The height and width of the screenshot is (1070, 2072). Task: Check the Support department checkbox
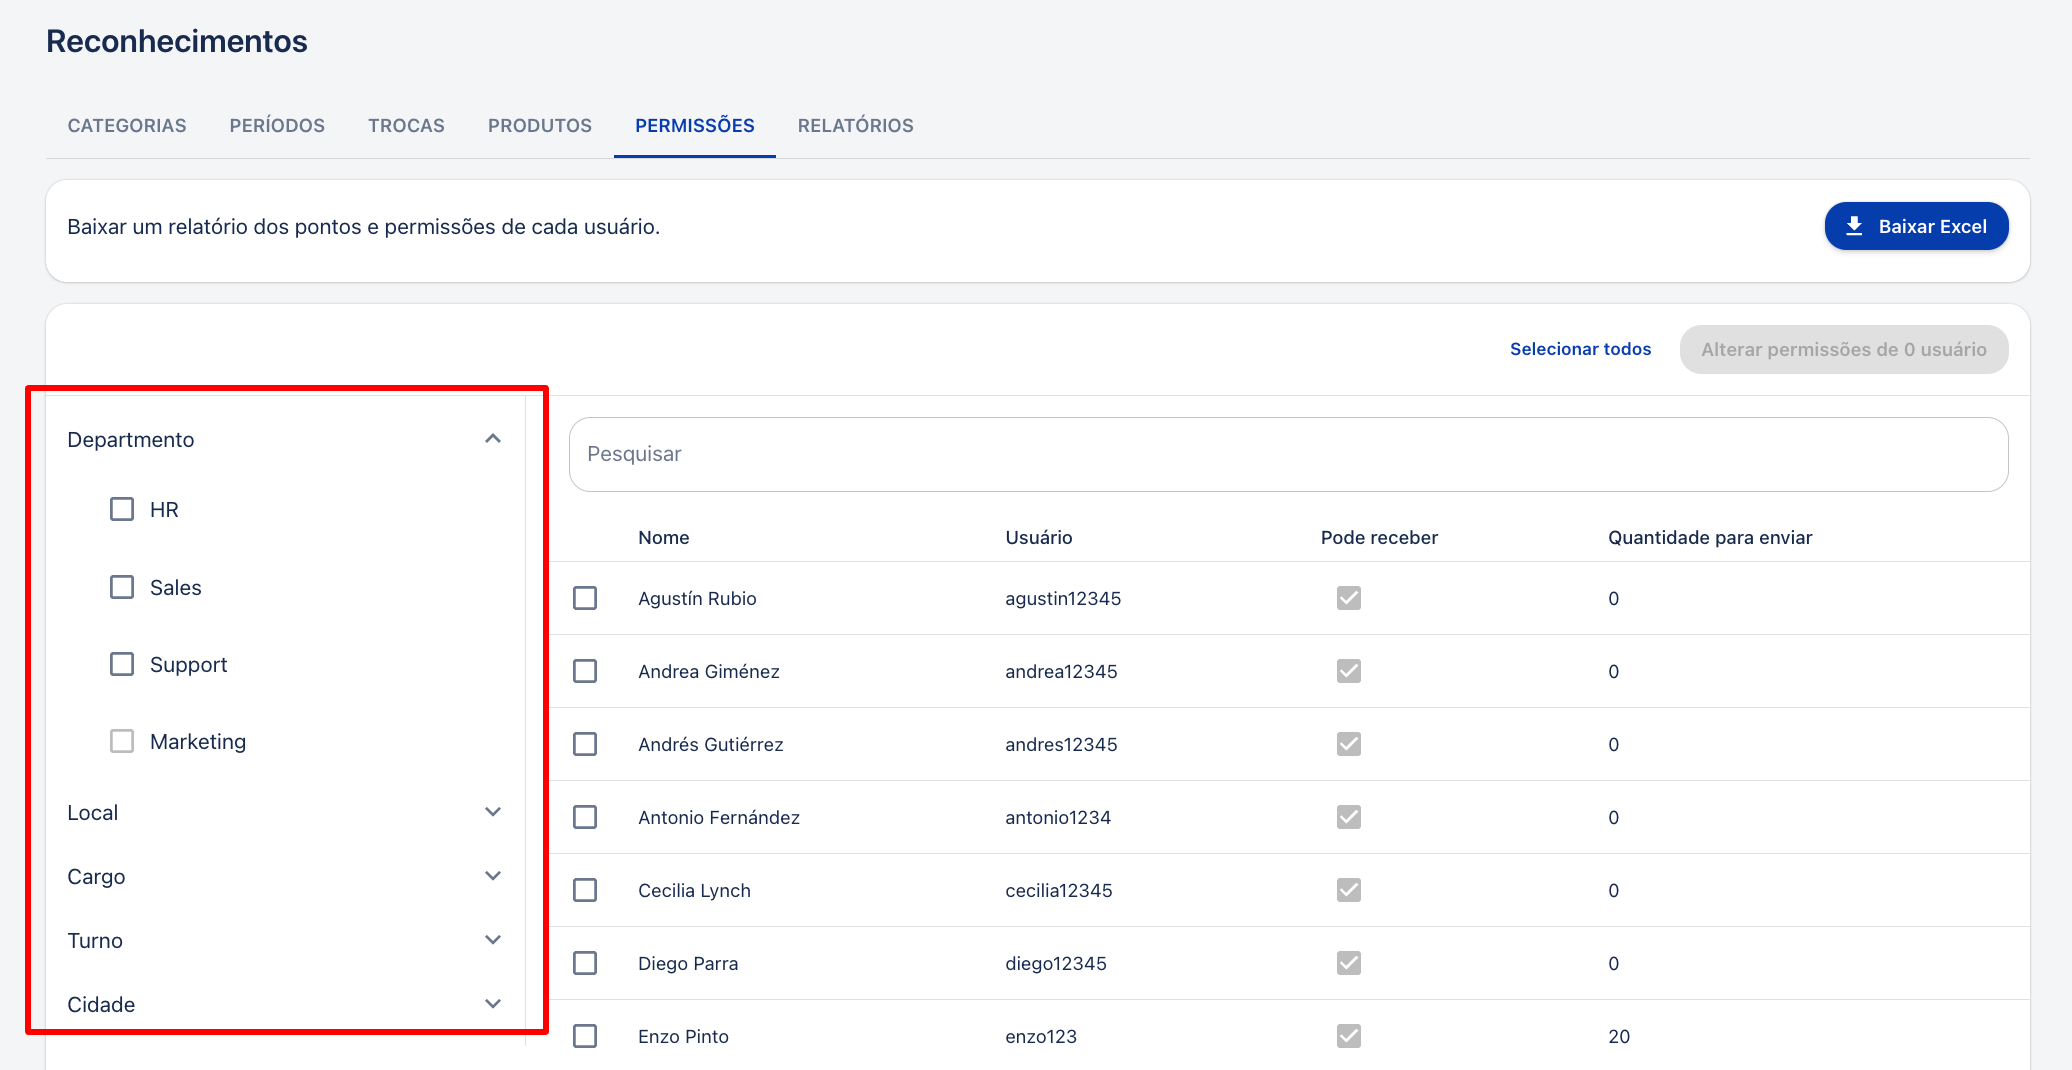pos(122,664)
